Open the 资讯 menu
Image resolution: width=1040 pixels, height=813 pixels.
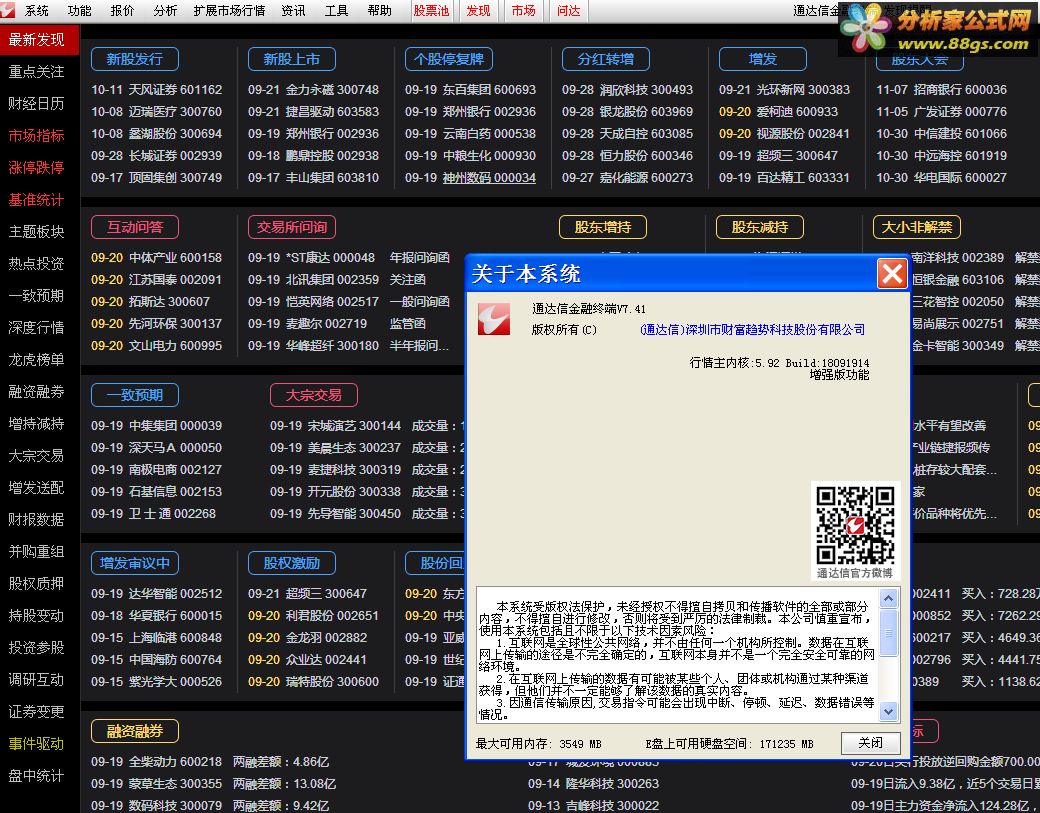pyautogui.click(x=293, y=11)
